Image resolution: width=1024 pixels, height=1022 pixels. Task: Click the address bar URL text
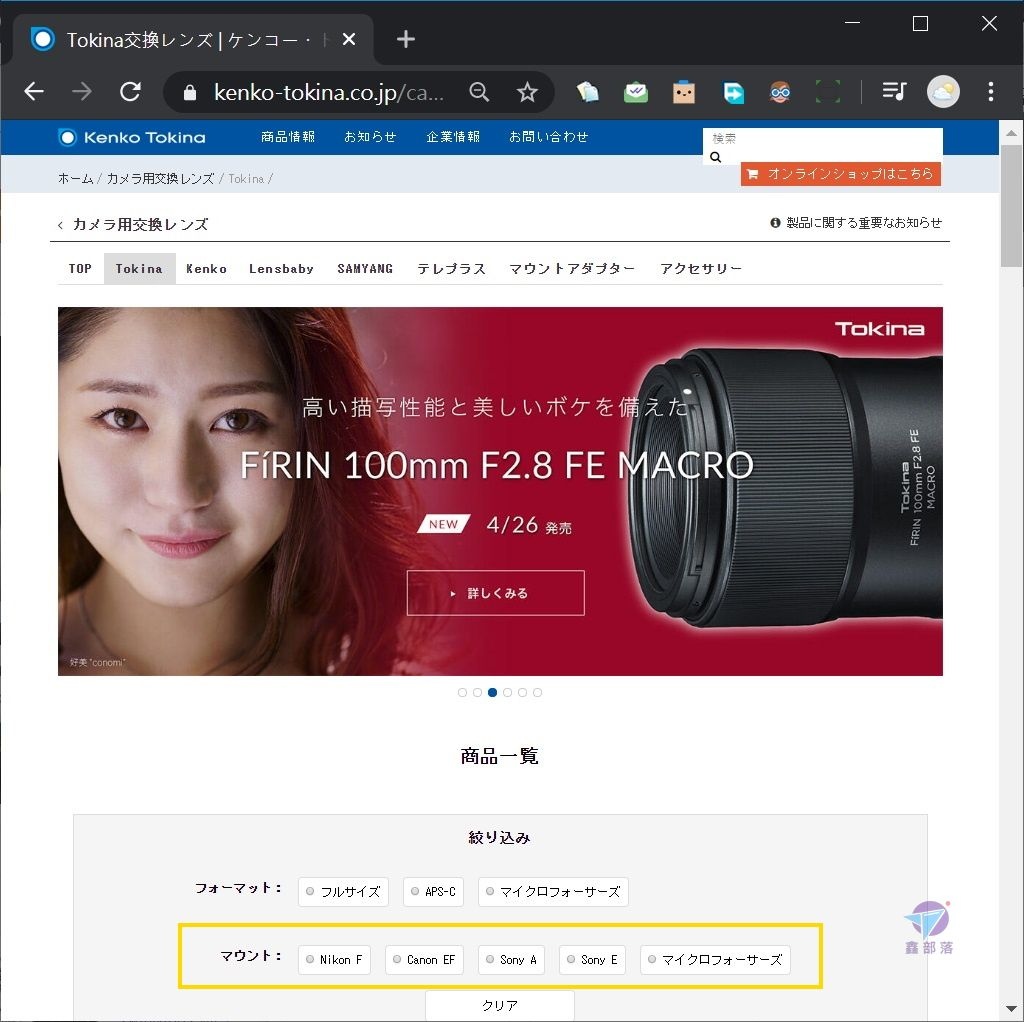click(329, 92)
